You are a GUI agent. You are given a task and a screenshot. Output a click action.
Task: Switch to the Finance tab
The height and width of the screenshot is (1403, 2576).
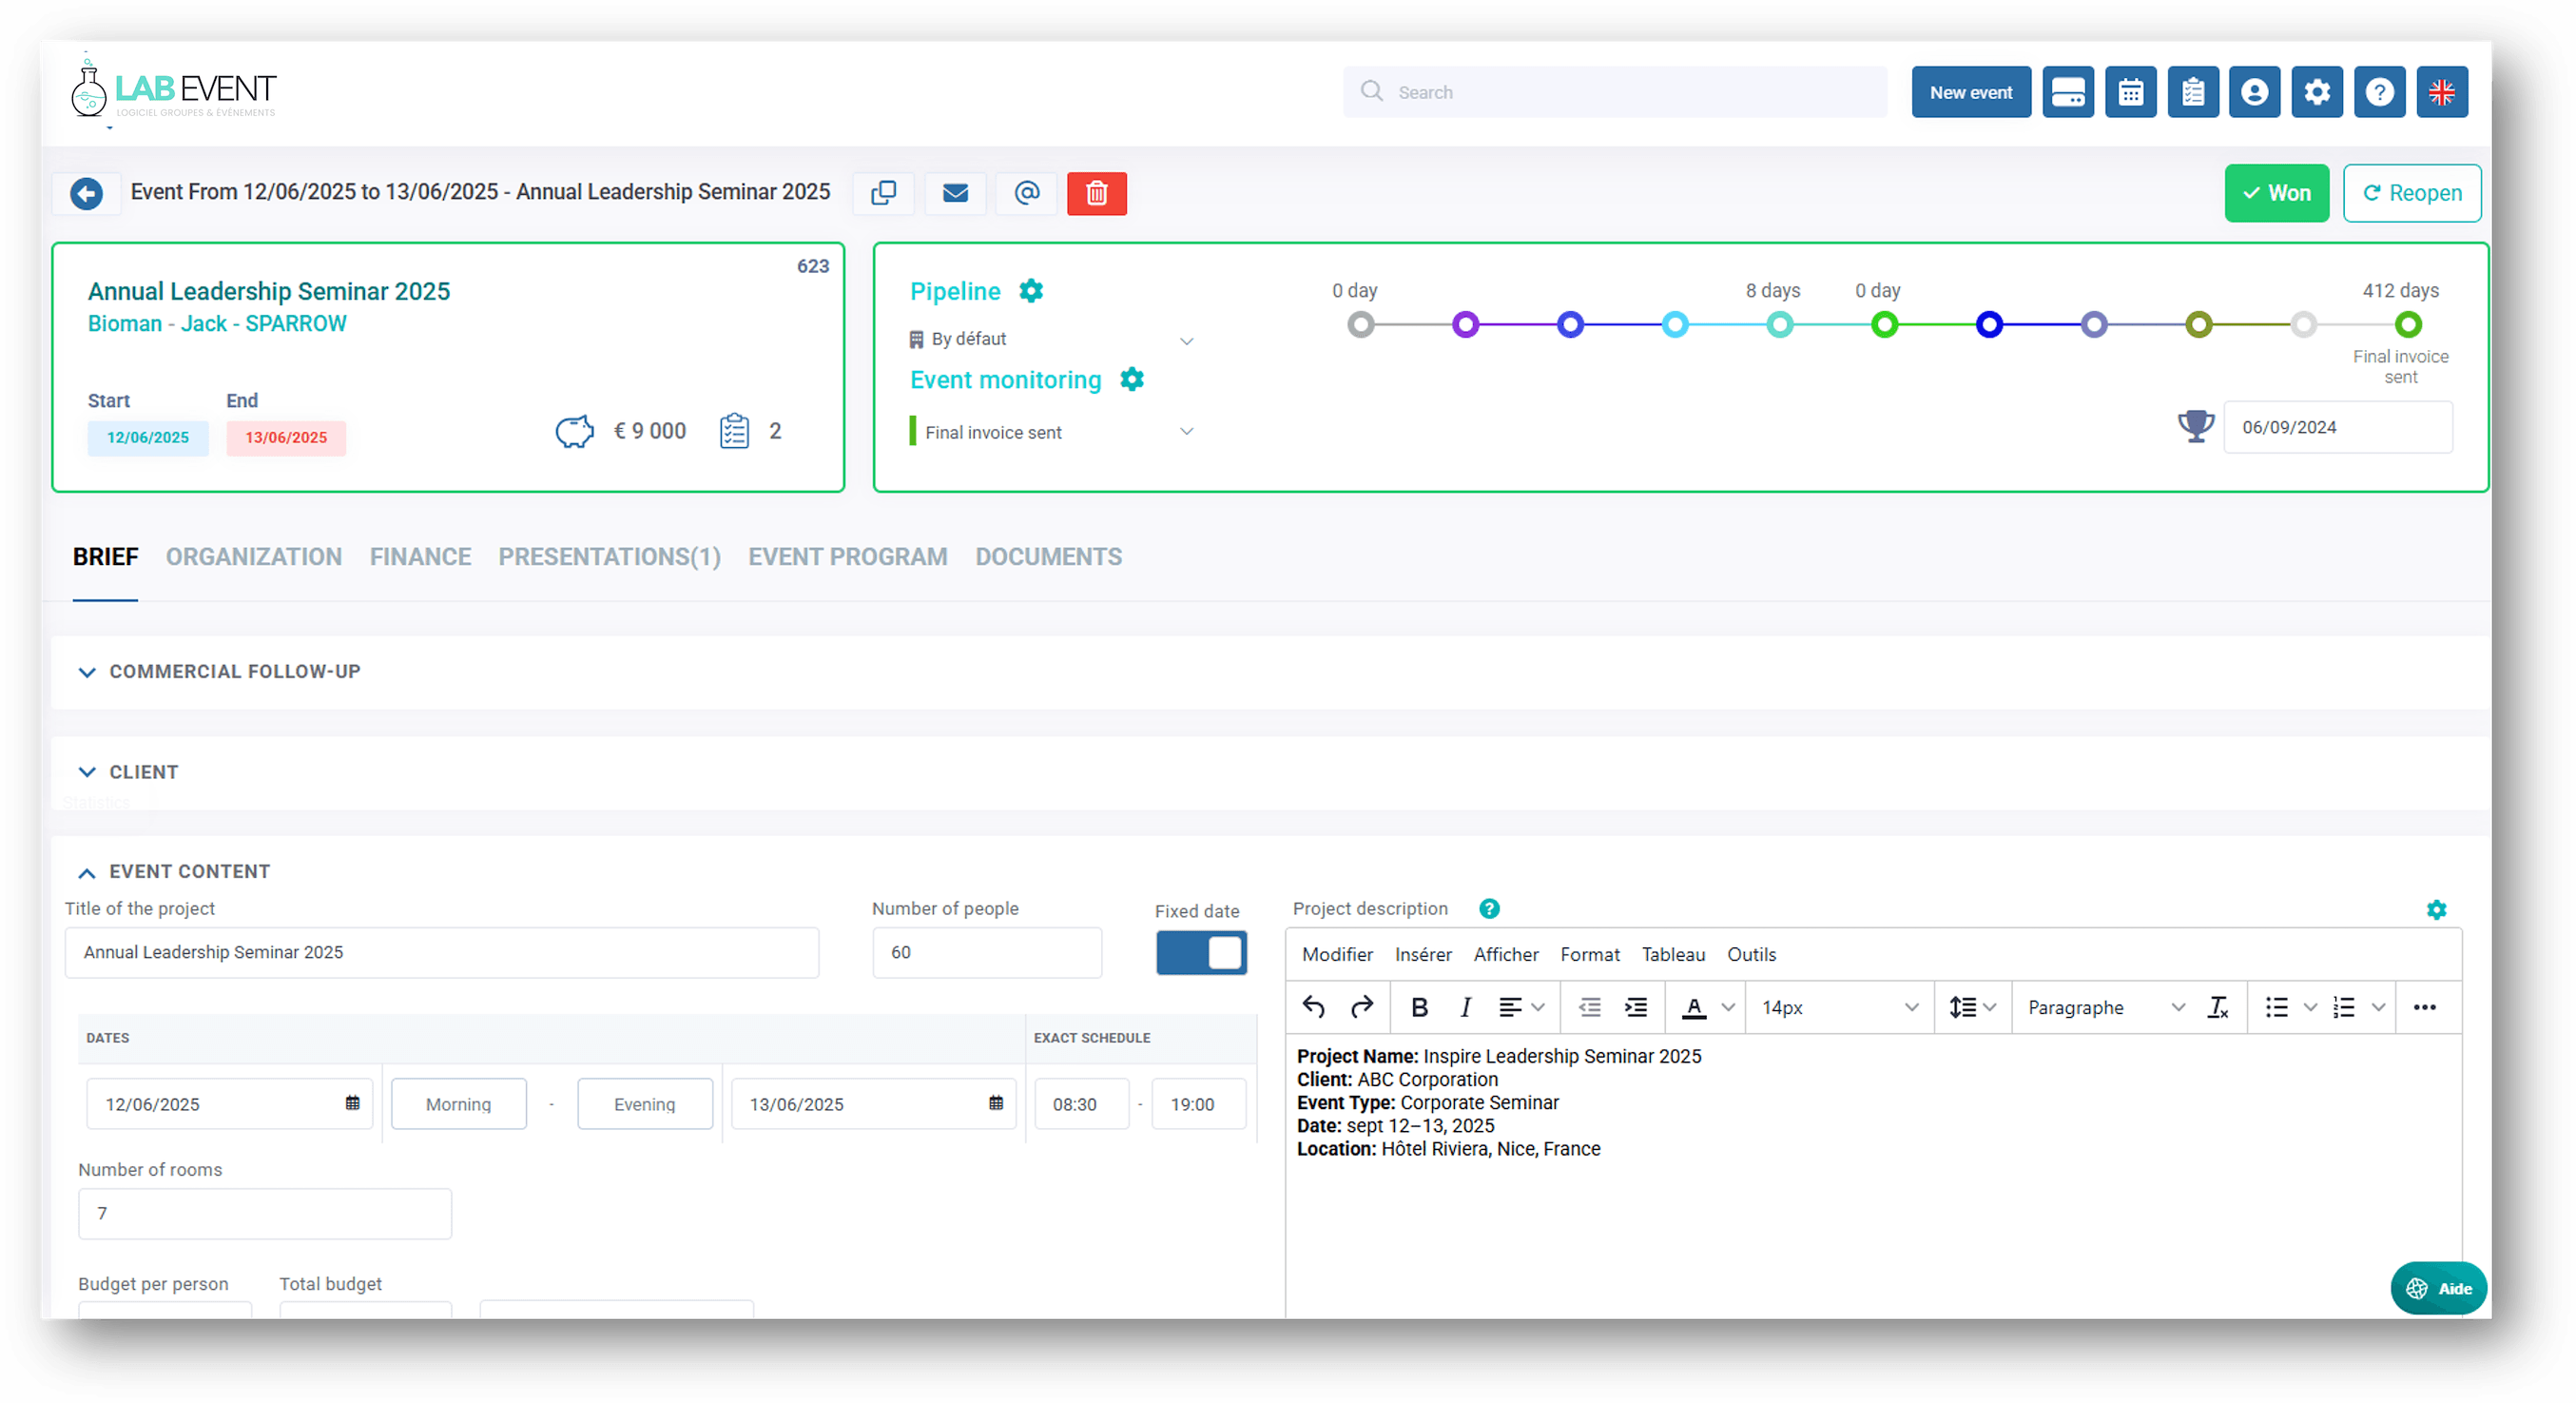click(x=420, y=557)
